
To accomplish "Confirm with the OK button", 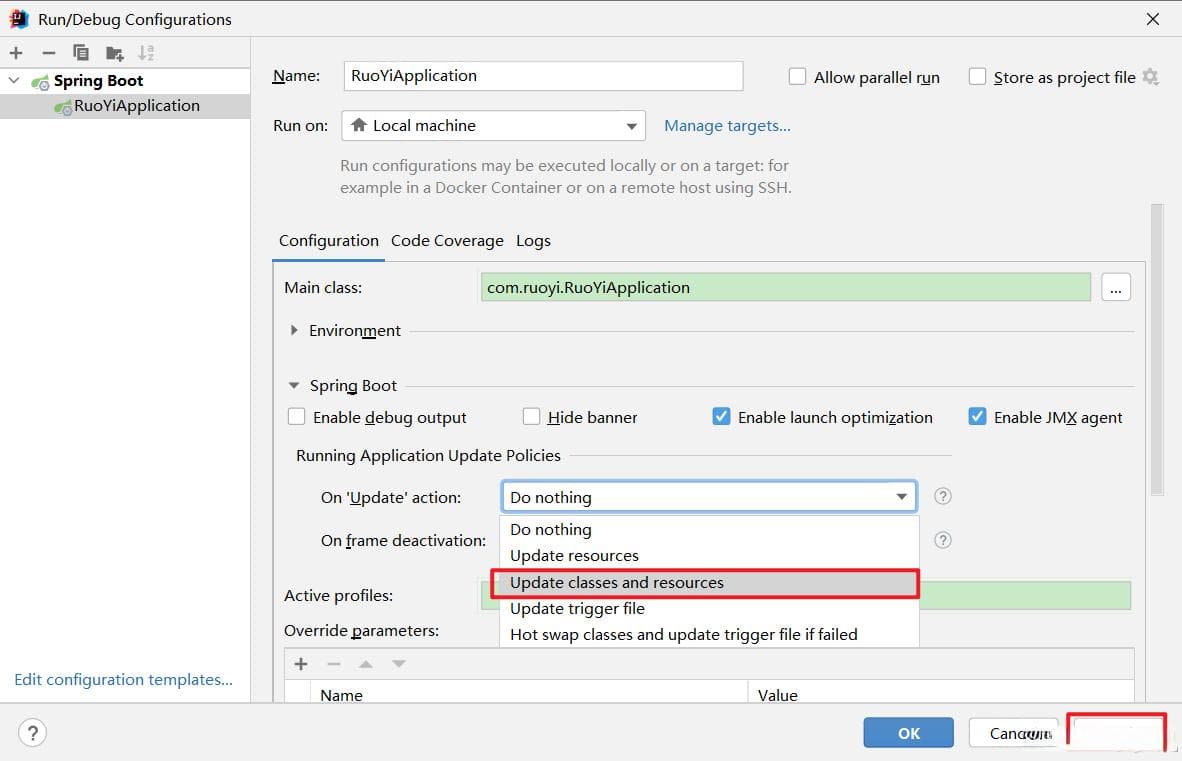I will [x=908, y=732].
